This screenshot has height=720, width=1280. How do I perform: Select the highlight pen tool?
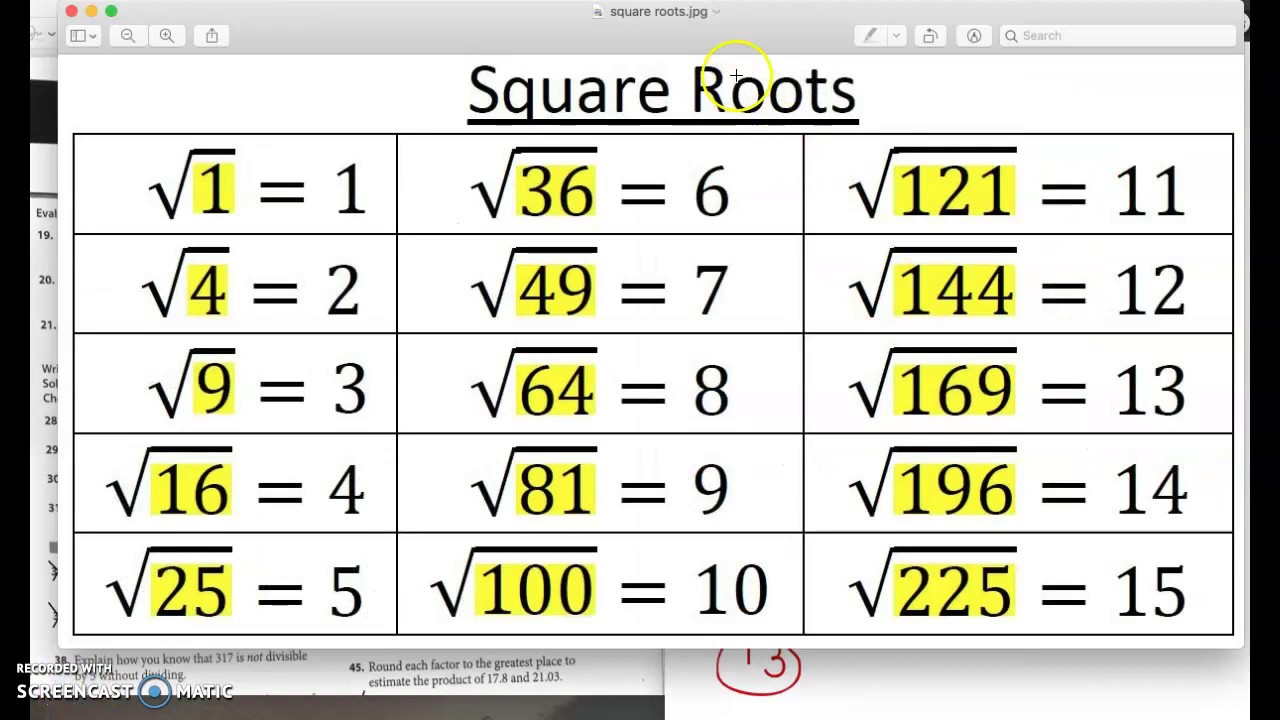coord(870,36)
